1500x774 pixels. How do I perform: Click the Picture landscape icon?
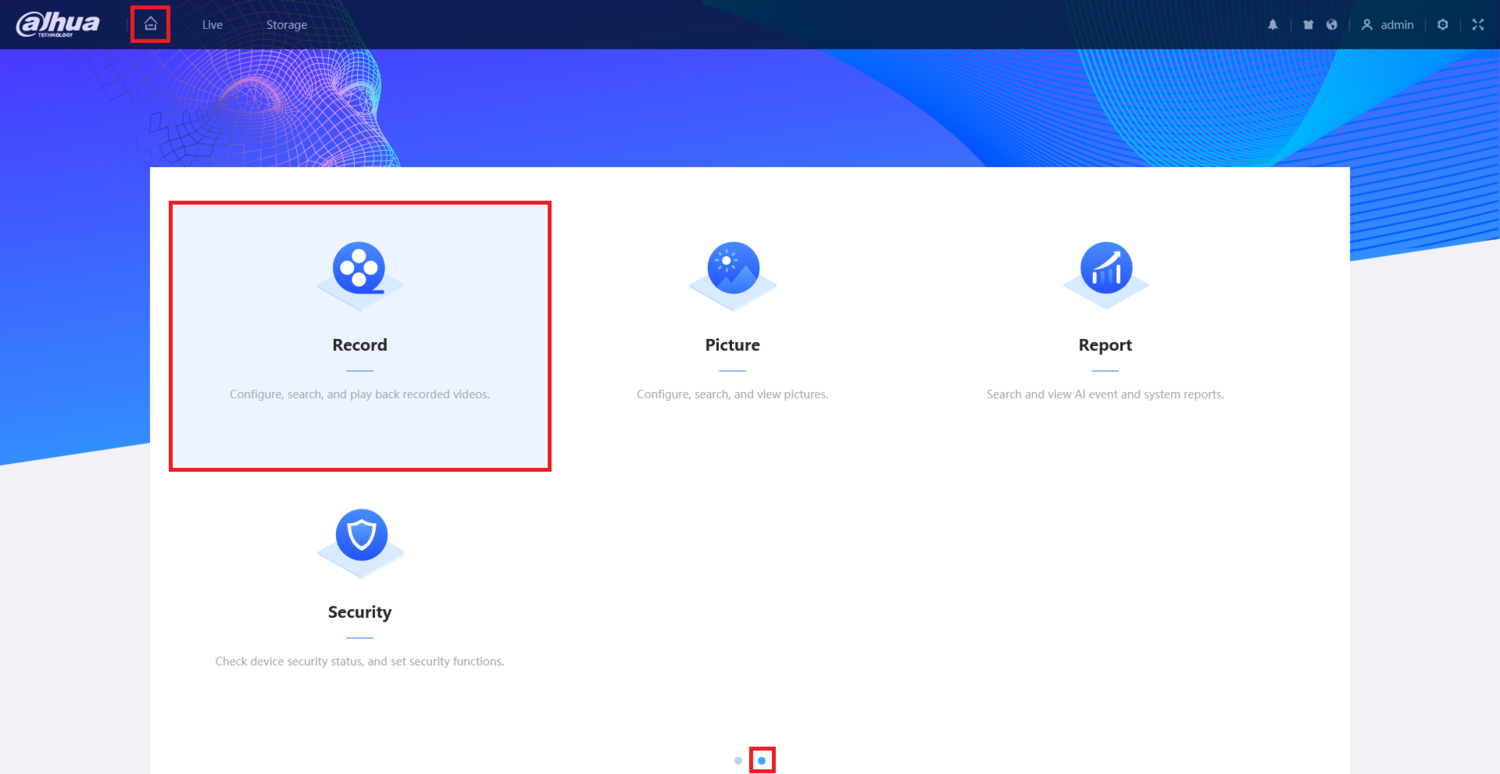coord(732,269)
